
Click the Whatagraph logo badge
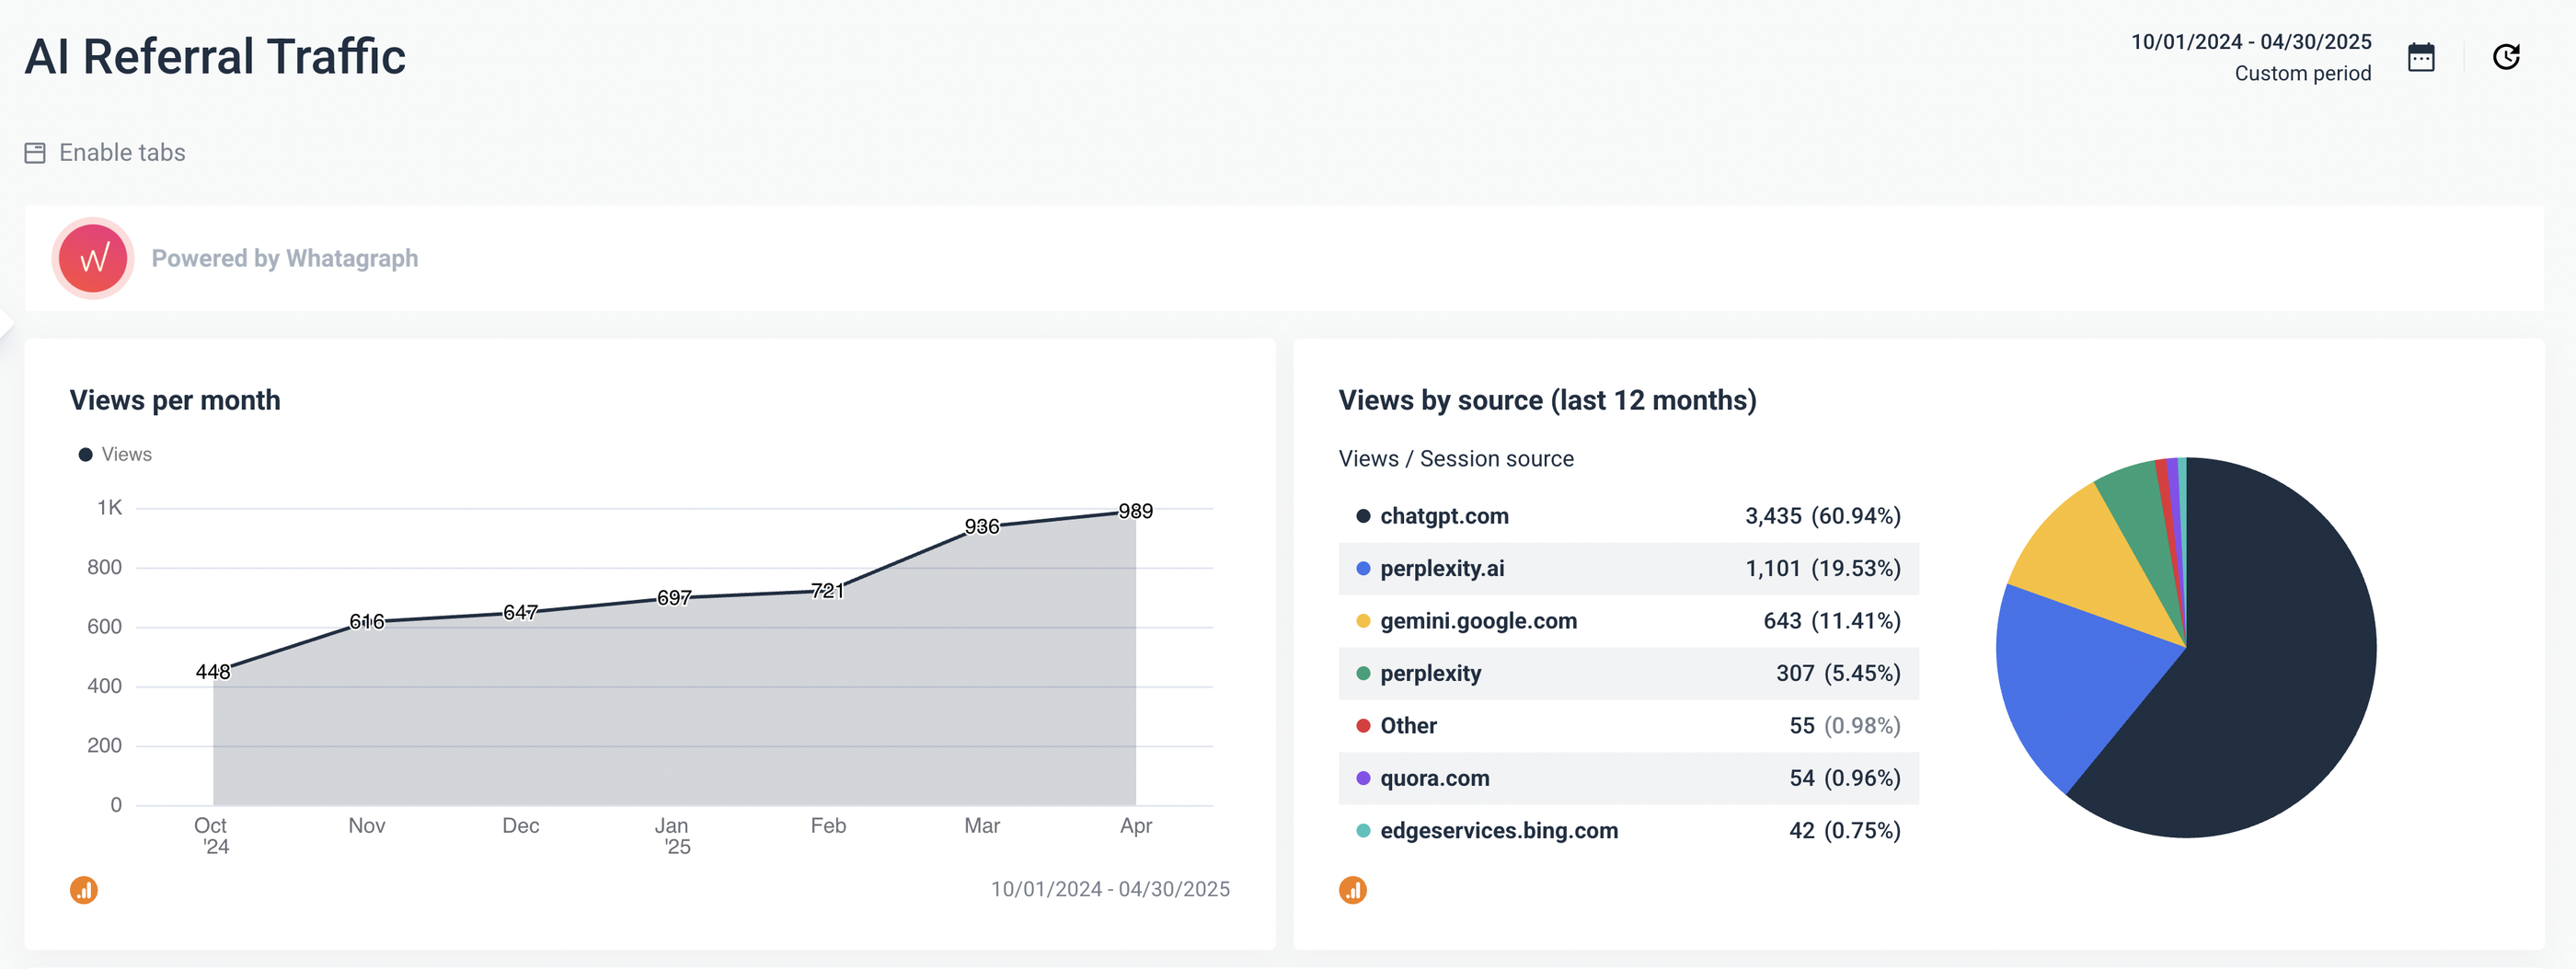pyautogui.click(x=93, y=258)
